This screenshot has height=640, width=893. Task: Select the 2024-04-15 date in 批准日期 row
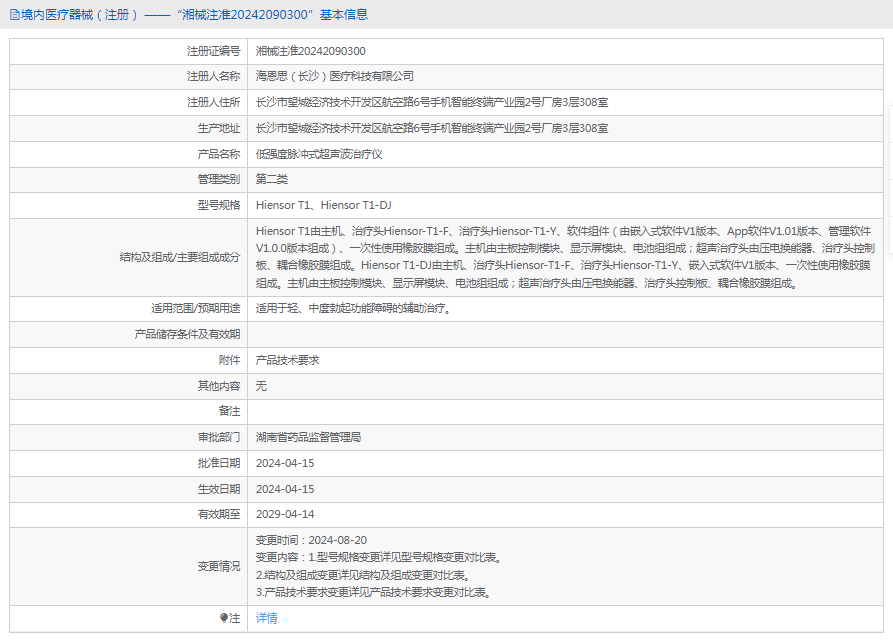(x=285, y=463)
